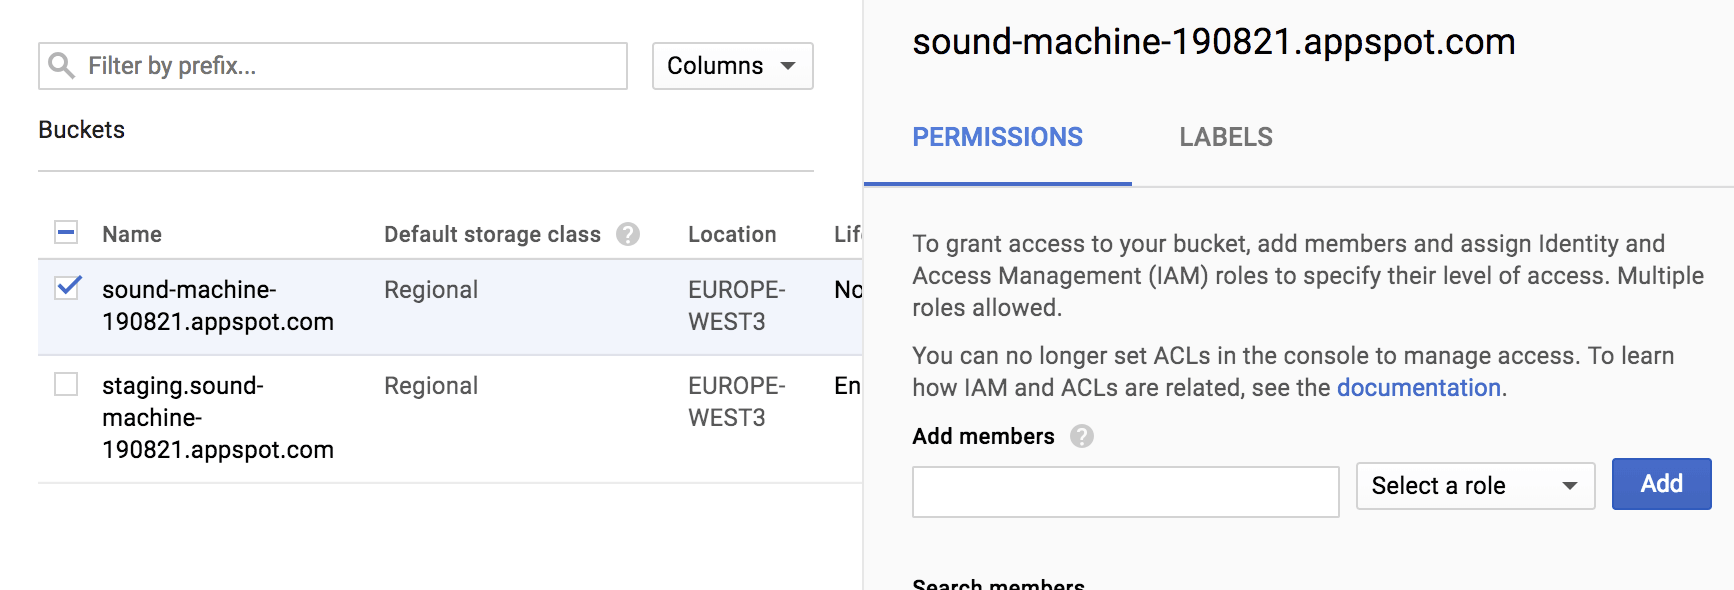Sort by the Name column header
Image resolution: width=1734 pixels, height=590 pixels.
[132, 234]
